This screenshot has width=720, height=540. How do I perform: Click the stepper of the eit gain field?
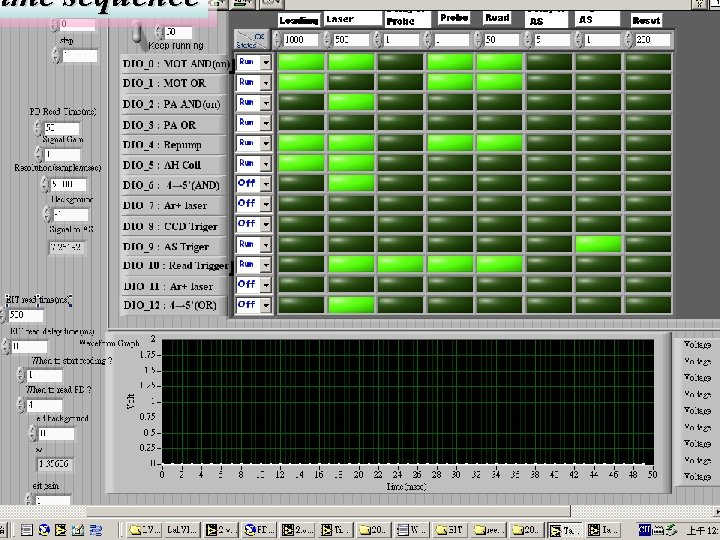click(x=28, y=500)
